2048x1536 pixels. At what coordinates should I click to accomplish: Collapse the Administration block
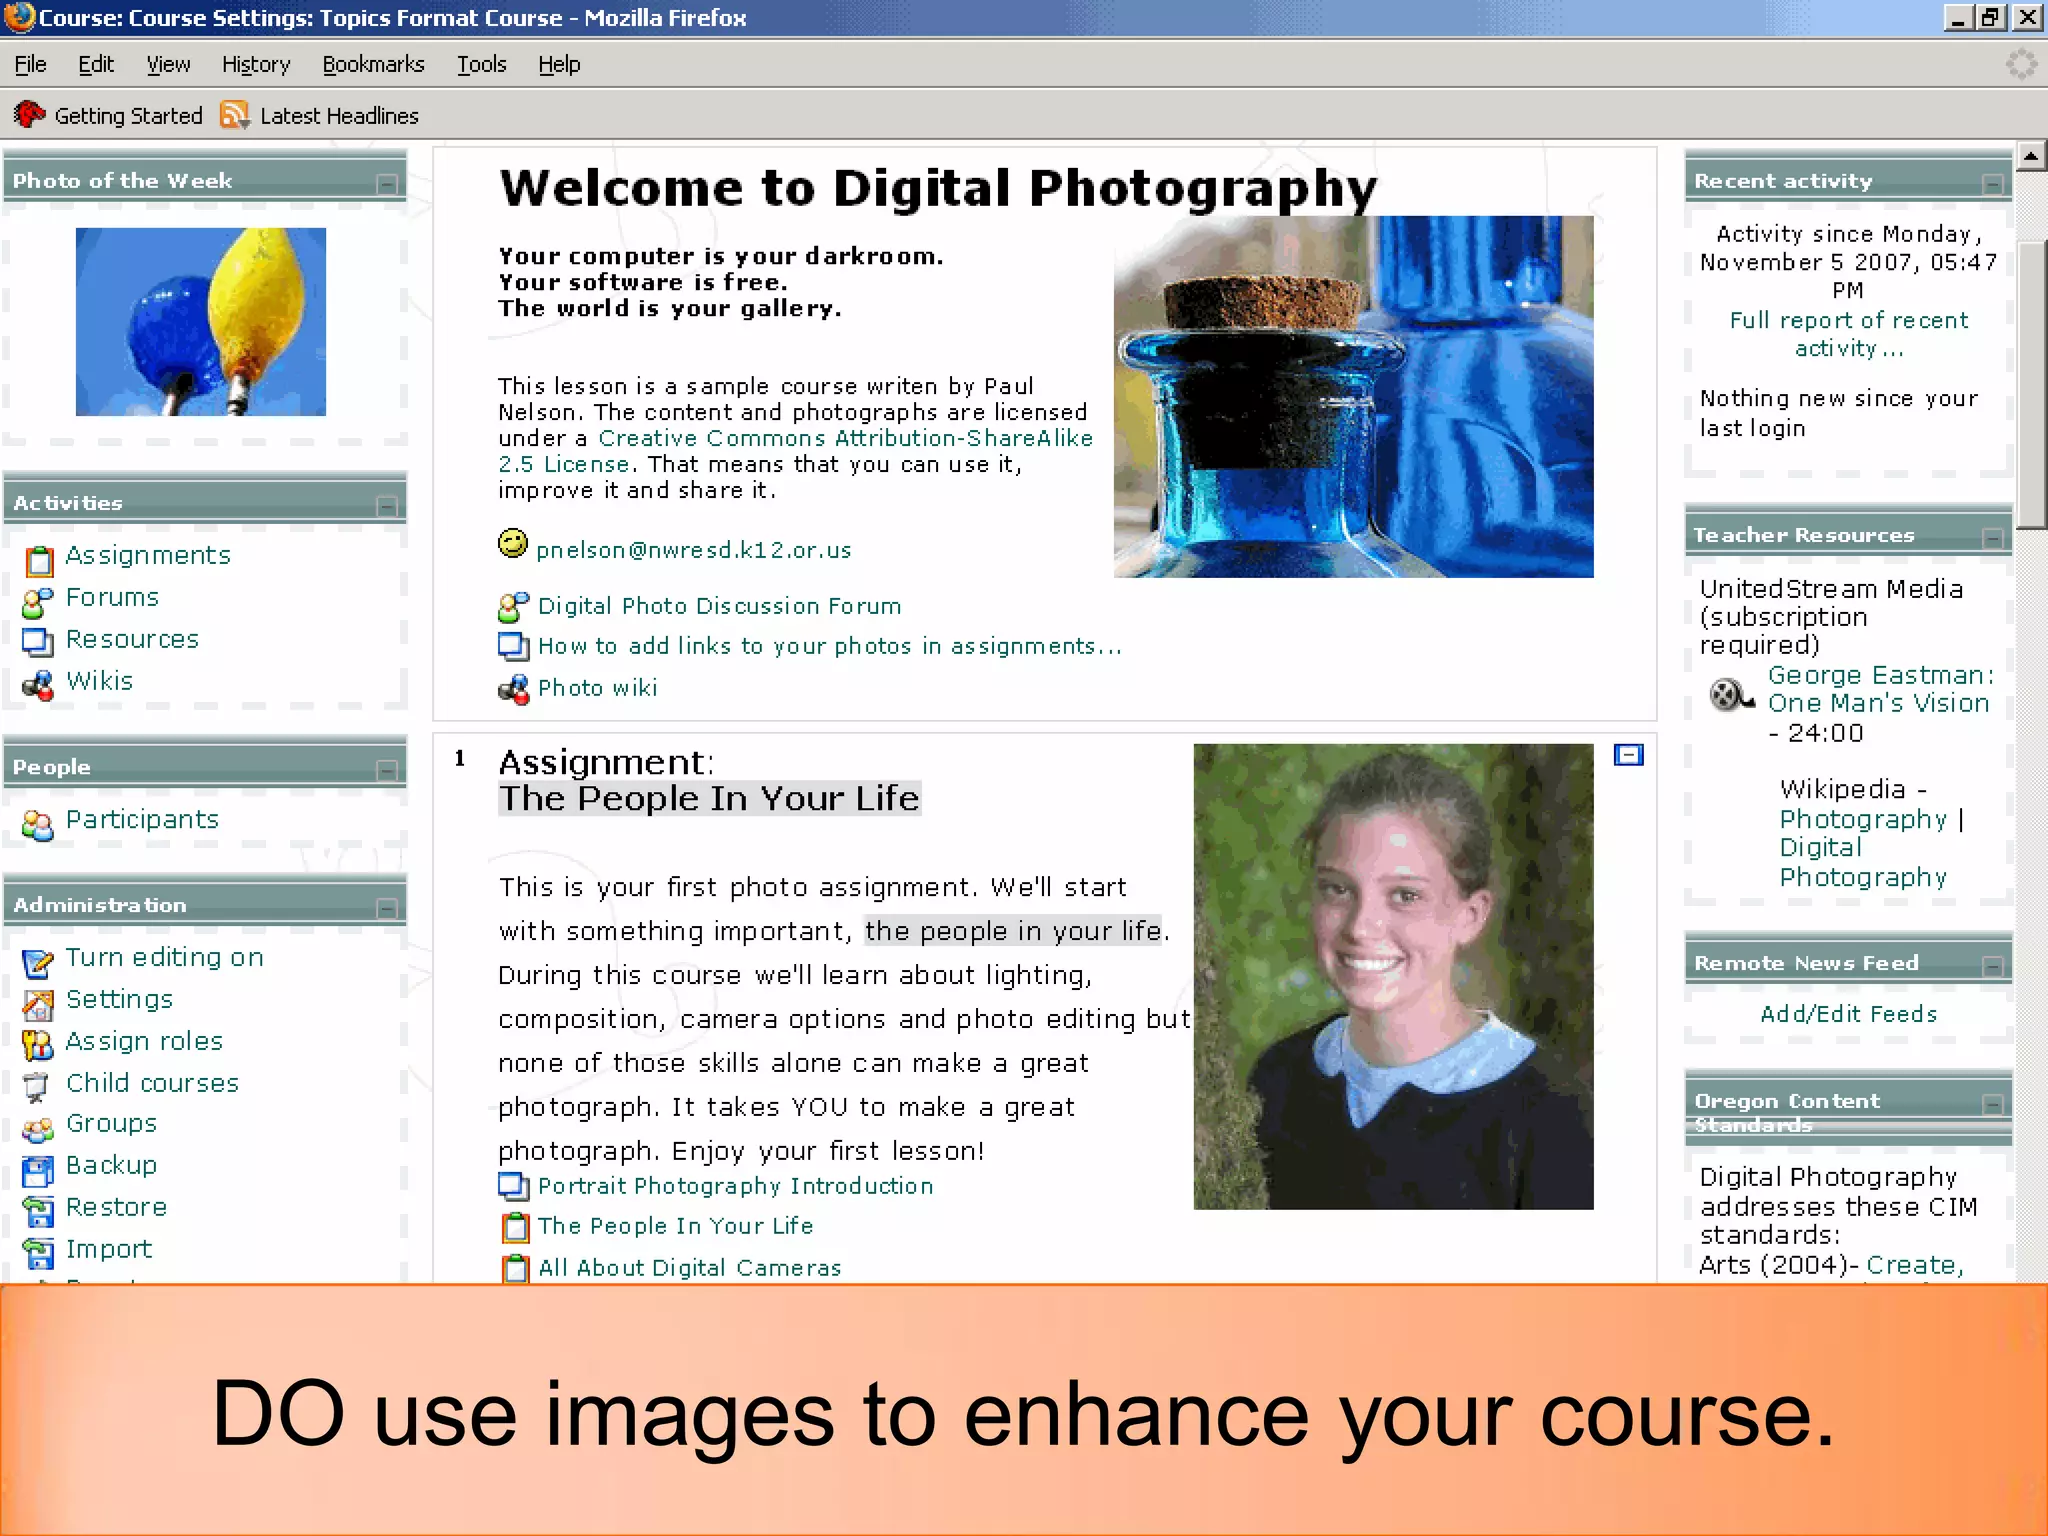387,908
